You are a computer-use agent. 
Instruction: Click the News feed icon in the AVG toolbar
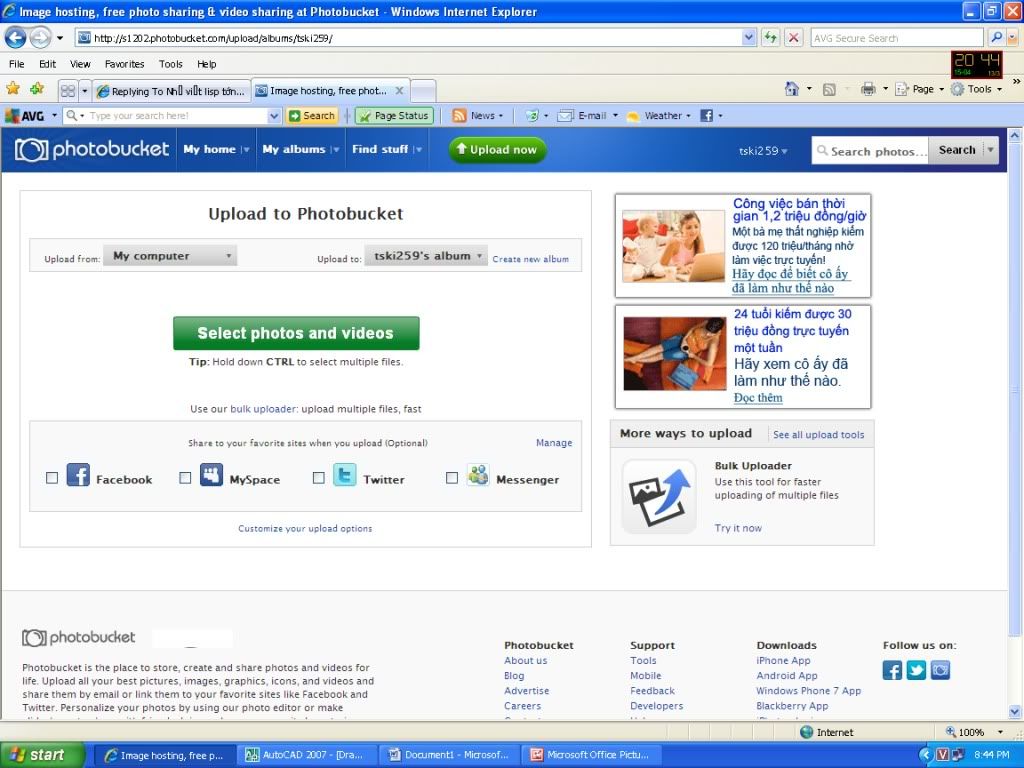[459, 116]
